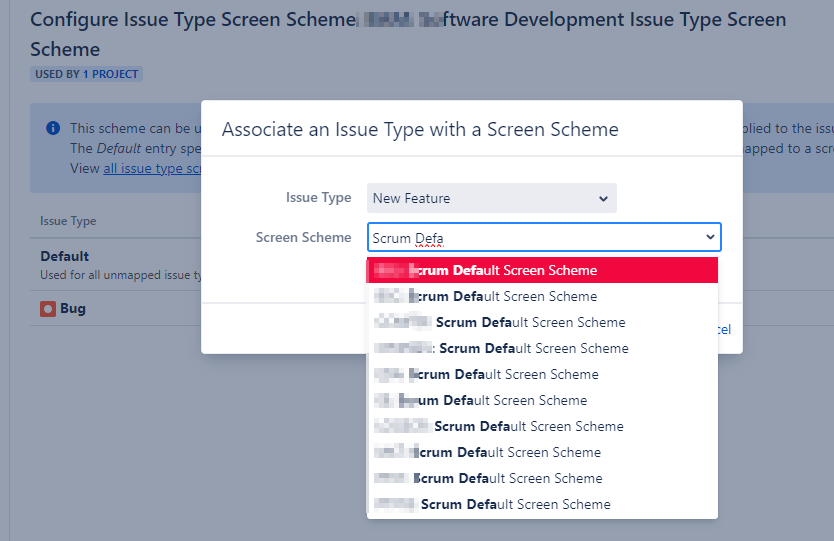Image resolution: width=834 pixels, height=541 pixels.
Task: Open the 'all issue type' schemes link
Action: 152,168
